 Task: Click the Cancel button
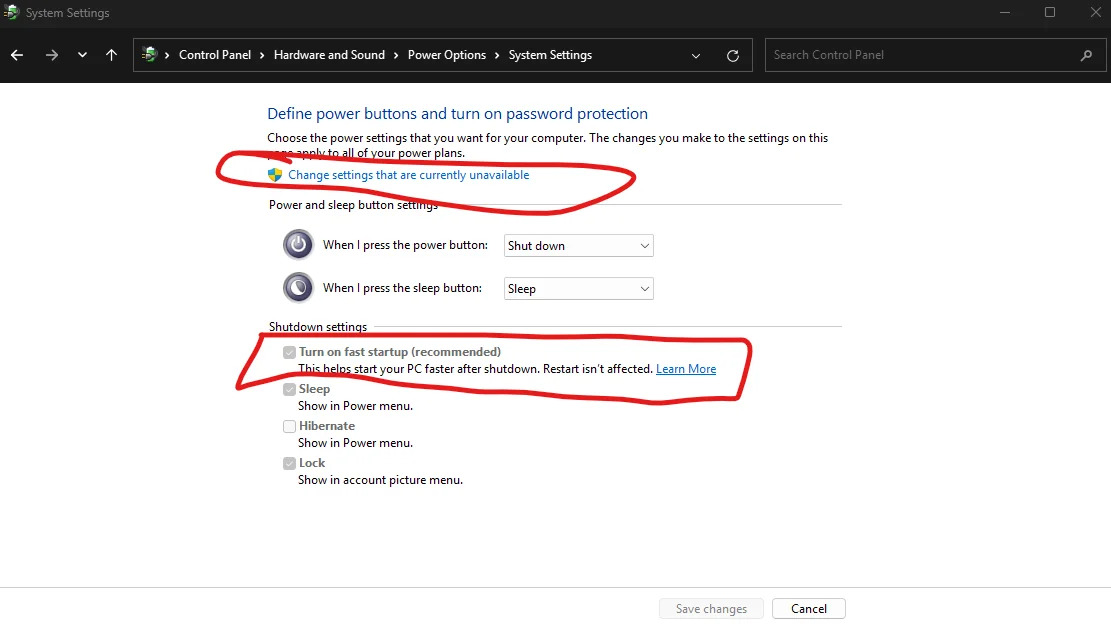(808, 608)
